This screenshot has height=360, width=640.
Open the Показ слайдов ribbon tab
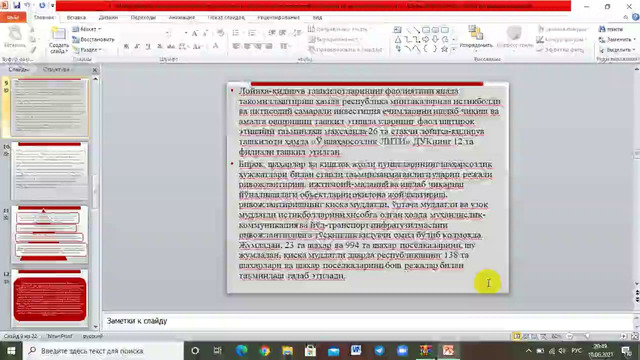click(226, 18)
